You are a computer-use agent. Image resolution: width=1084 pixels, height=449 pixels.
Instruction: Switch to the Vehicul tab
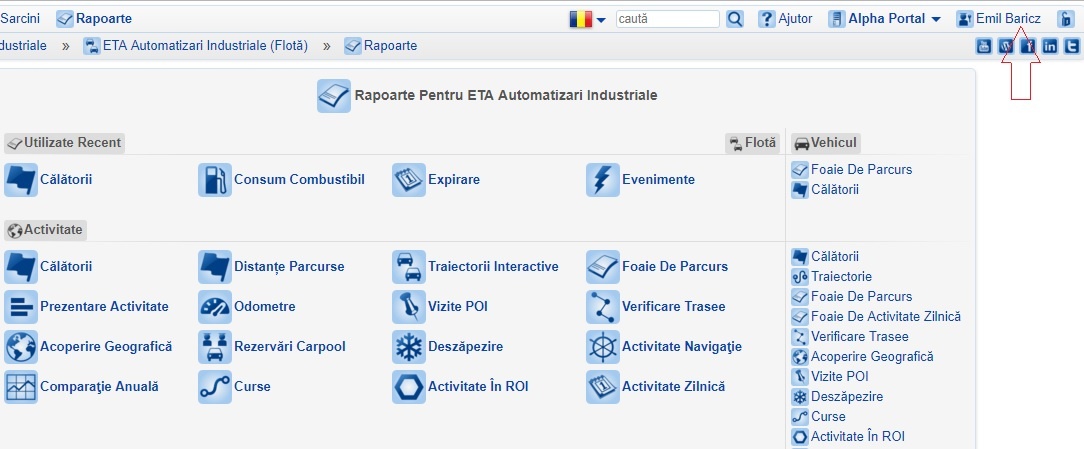coord(826,143)
